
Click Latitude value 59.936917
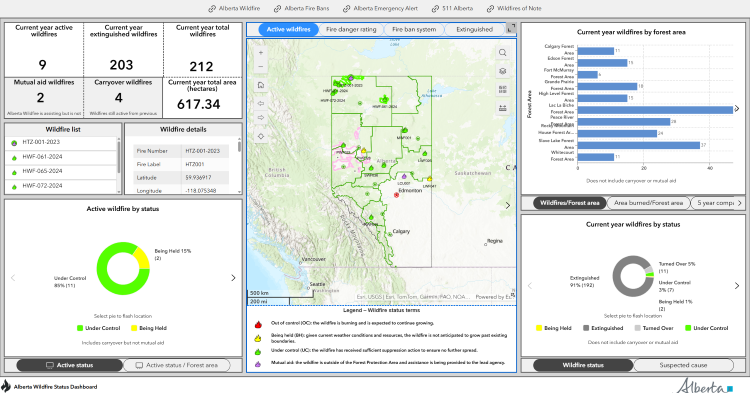205,178
